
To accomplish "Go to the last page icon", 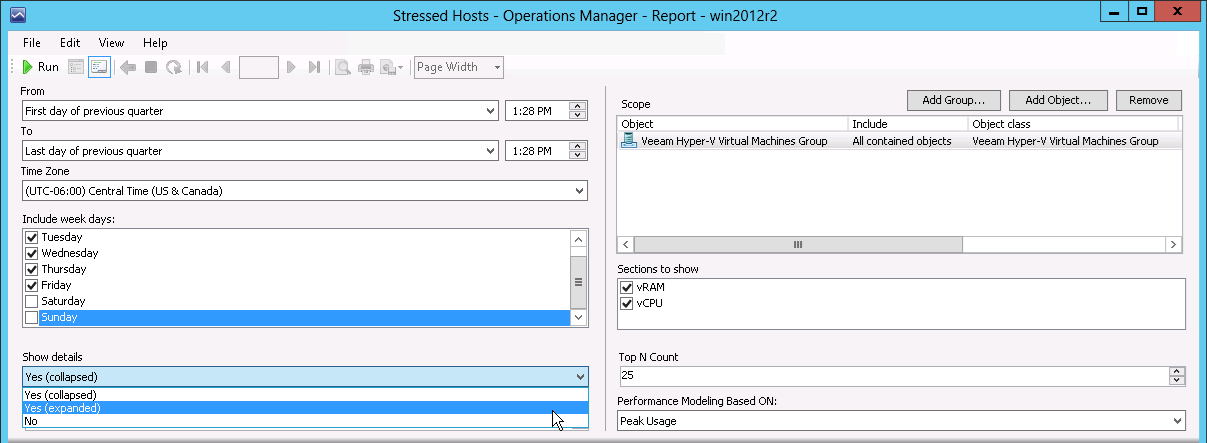I will point(314,67).
